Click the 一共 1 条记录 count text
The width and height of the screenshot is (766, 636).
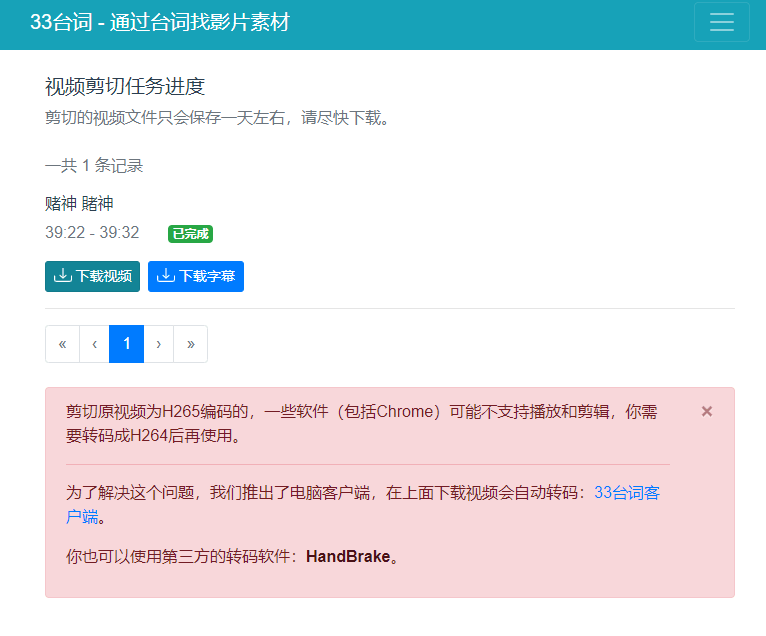[x=94, y=166]
